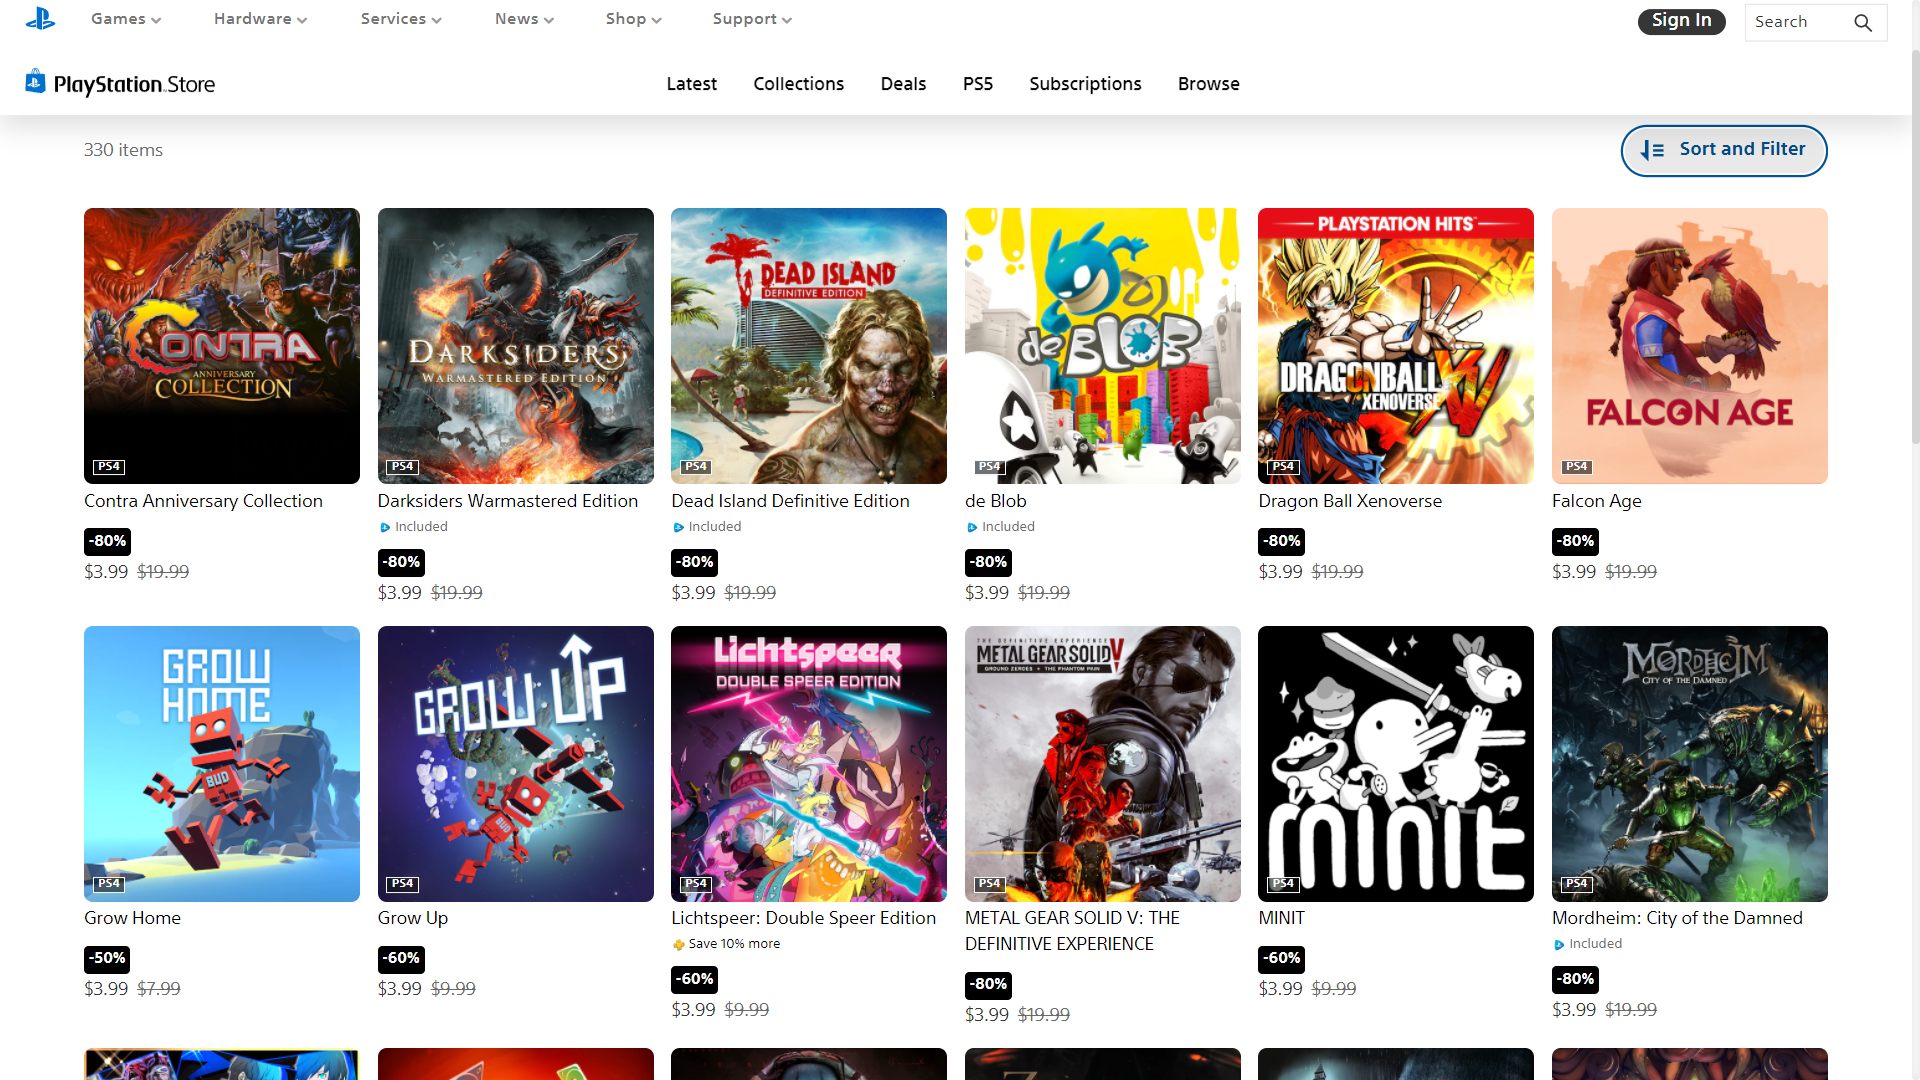Click the sort icon in Sort and Filter
The height and width of the screenshot is (1080, 1920).
tap(1652, 150)
